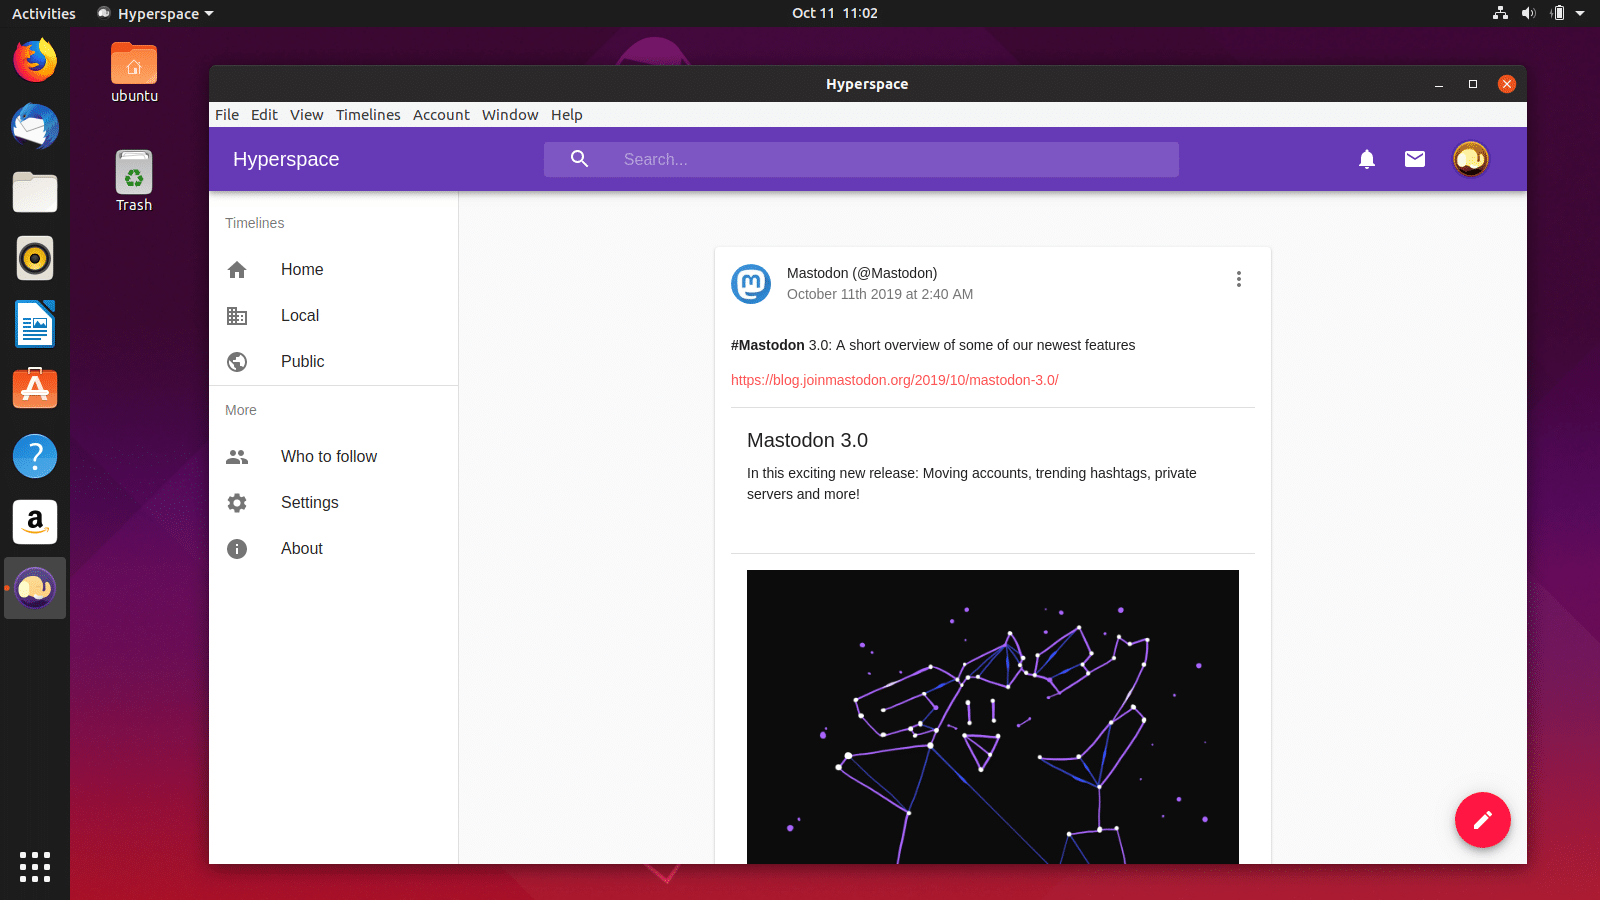This screenshot has height=900, width=1600.
Task: Open the Trash on desktop
Action: point(134,181)
